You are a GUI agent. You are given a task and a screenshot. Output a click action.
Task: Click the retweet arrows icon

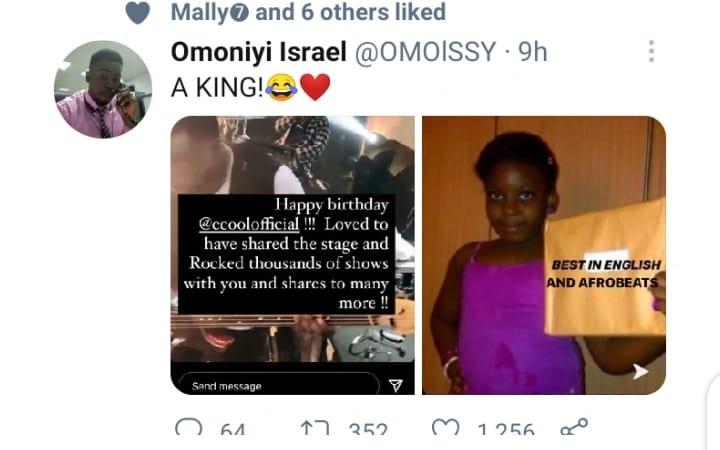(x=312, y=428)
